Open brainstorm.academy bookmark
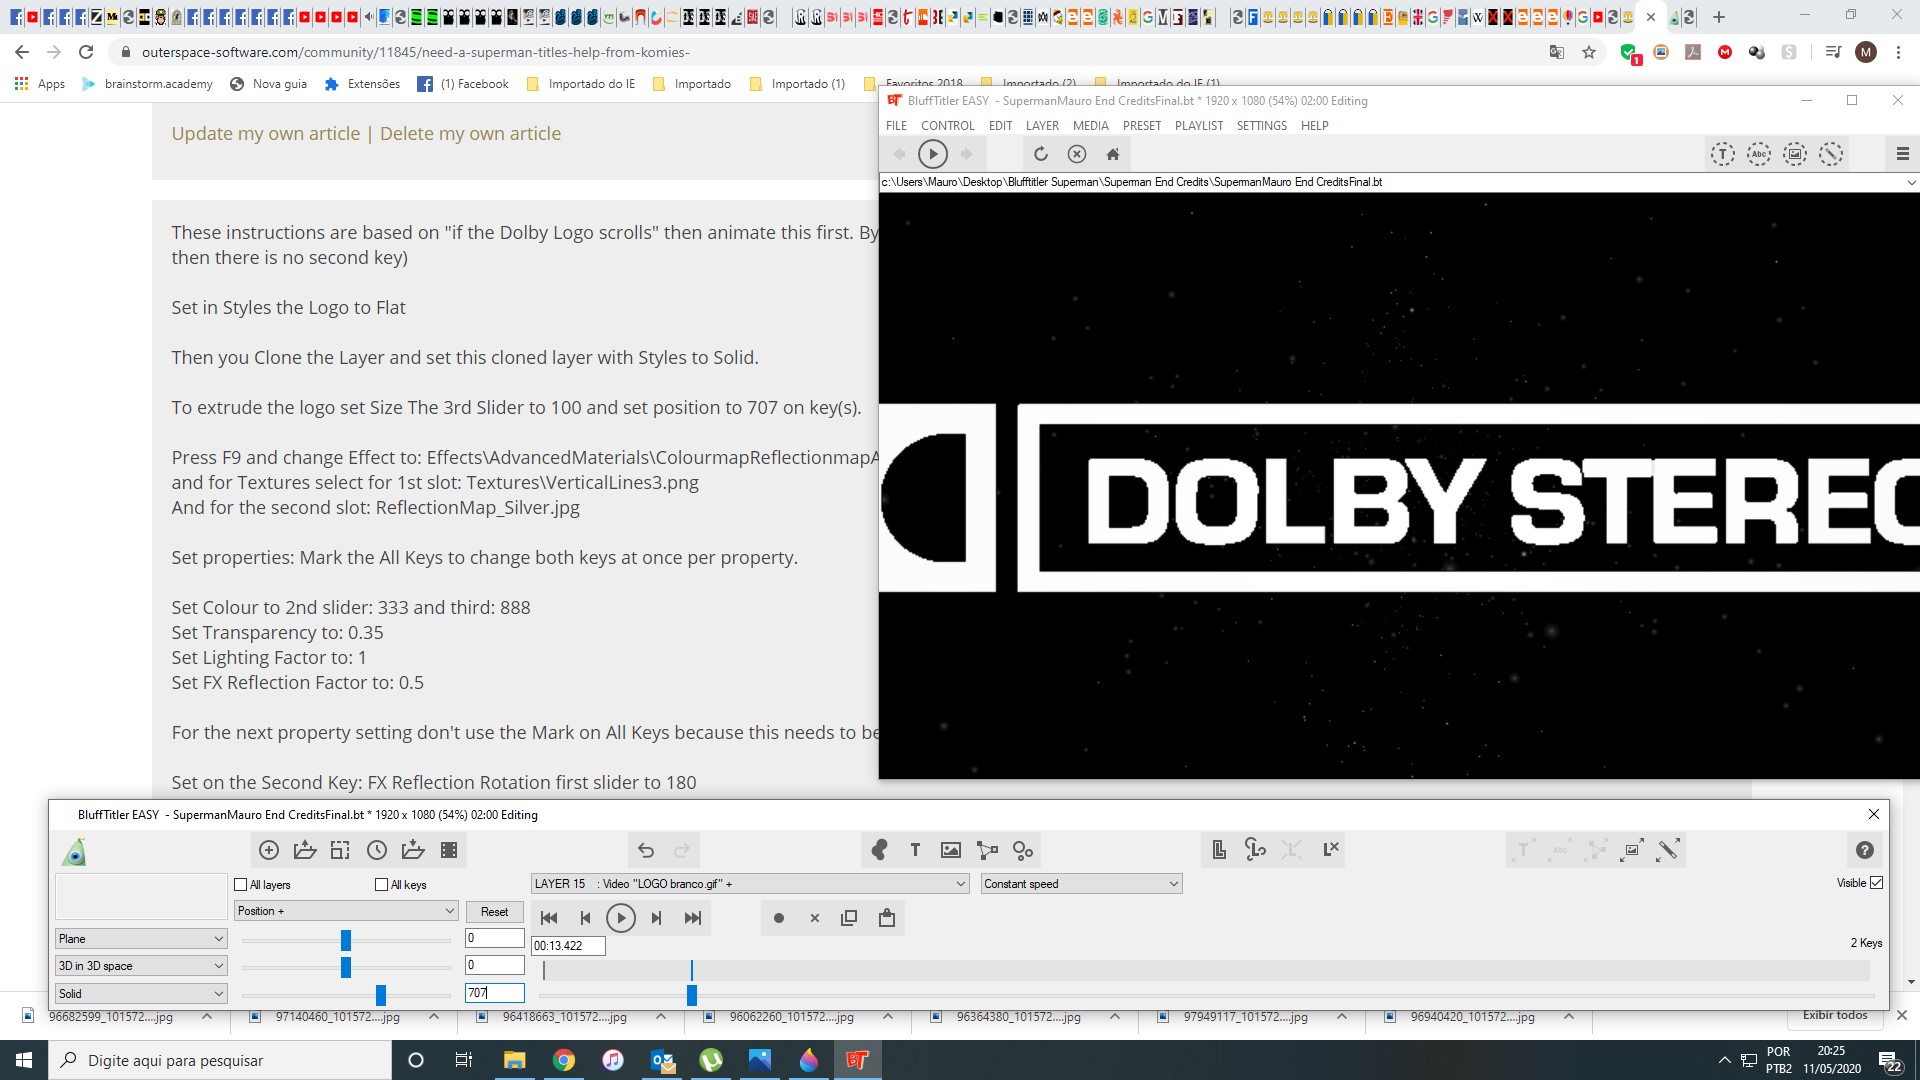Screen dimensions: 1920x1080 tap(147, 84)
